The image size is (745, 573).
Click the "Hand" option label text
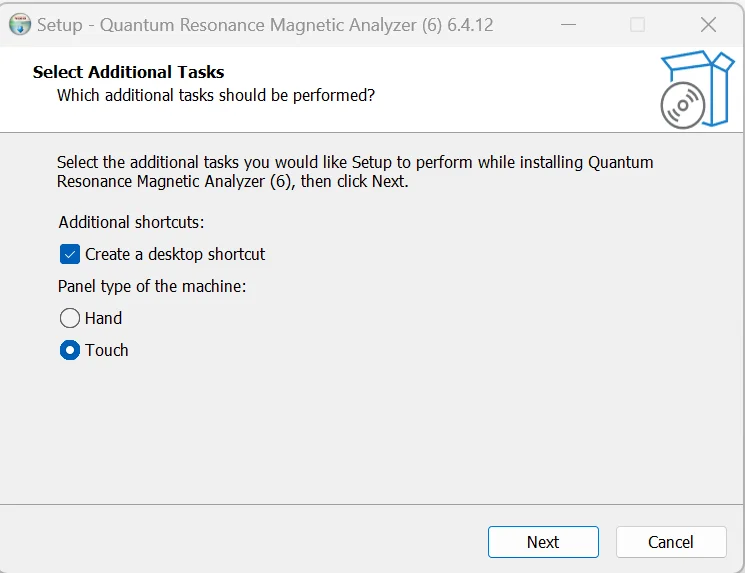(x=103, y=318)
